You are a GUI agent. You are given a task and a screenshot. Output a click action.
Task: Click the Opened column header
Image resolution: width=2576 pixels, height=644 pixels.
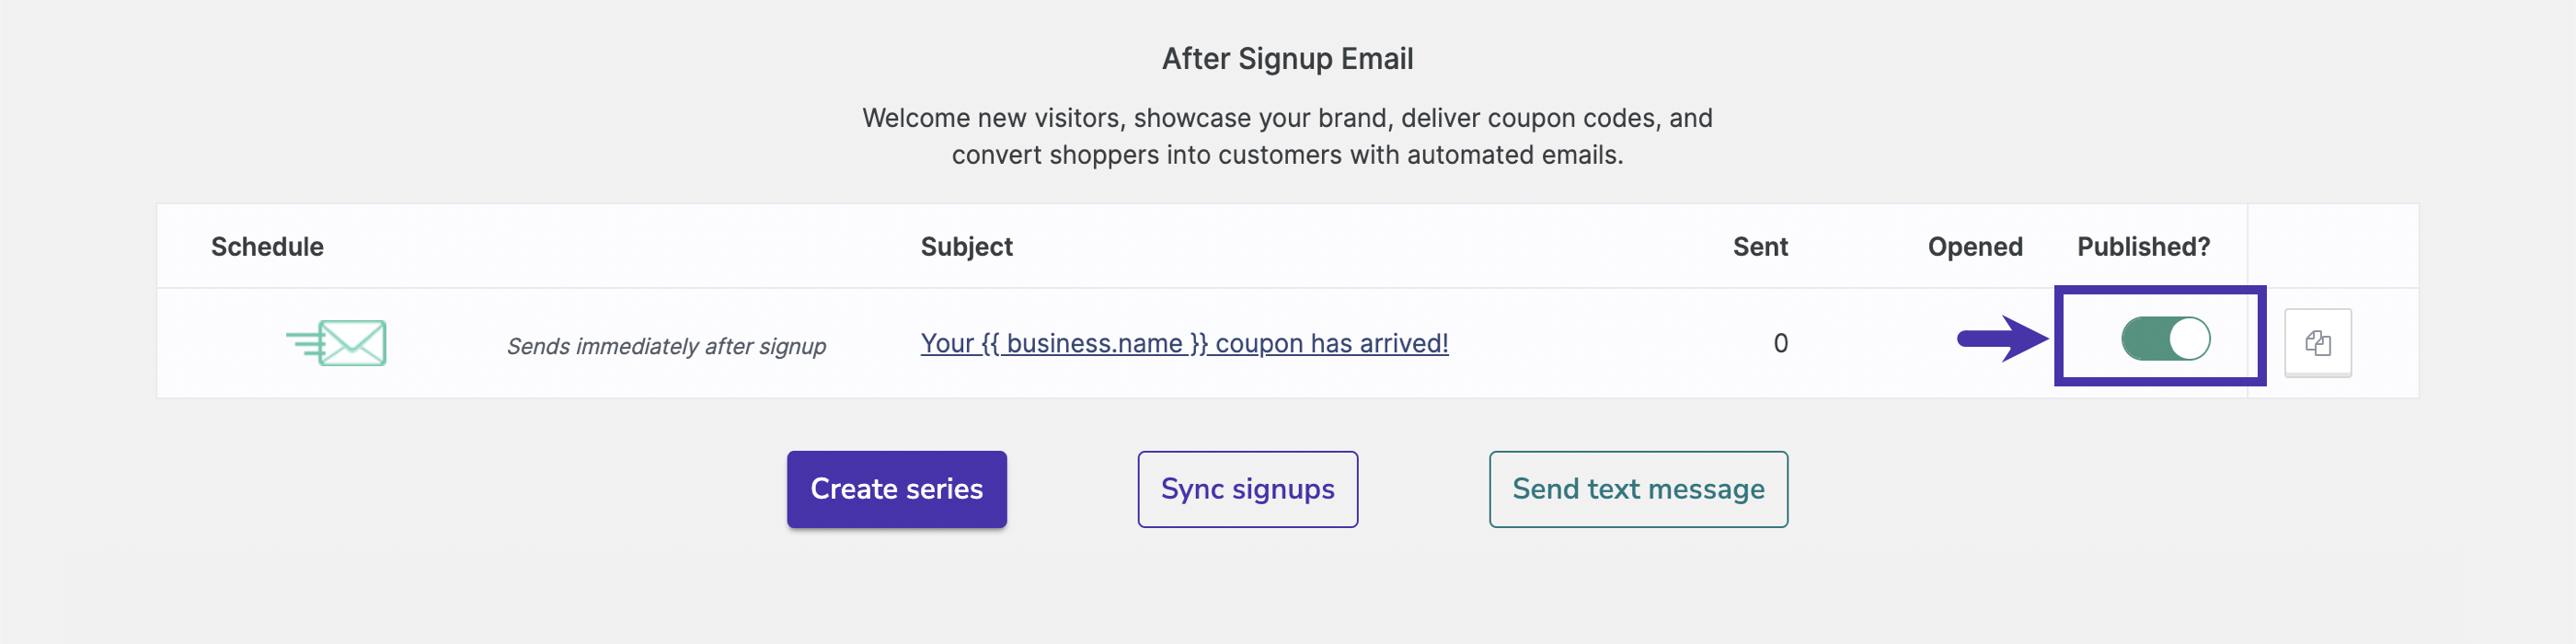click(x=1974, y=247)
